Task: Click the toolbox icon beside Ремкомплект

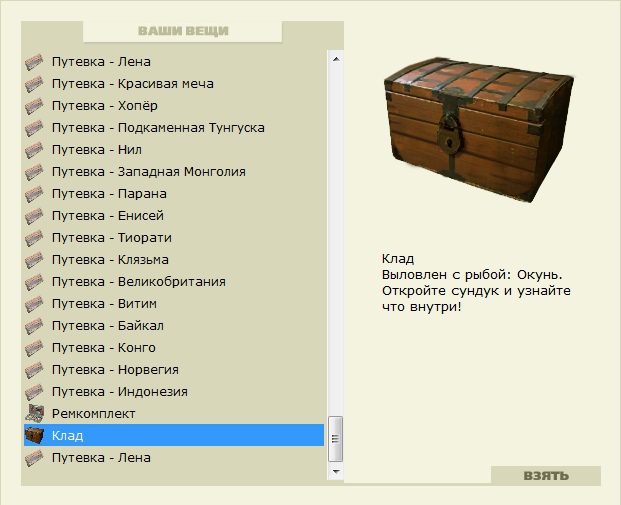Action: 34,414
